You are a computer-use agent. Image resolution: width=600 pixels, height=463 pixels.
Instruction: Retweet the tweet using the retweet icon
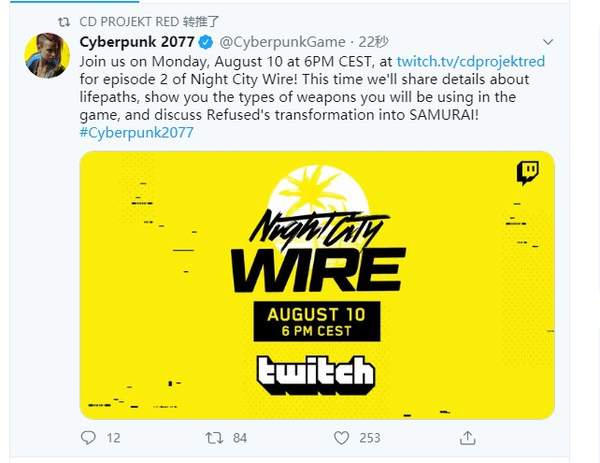tap(214, 438)
